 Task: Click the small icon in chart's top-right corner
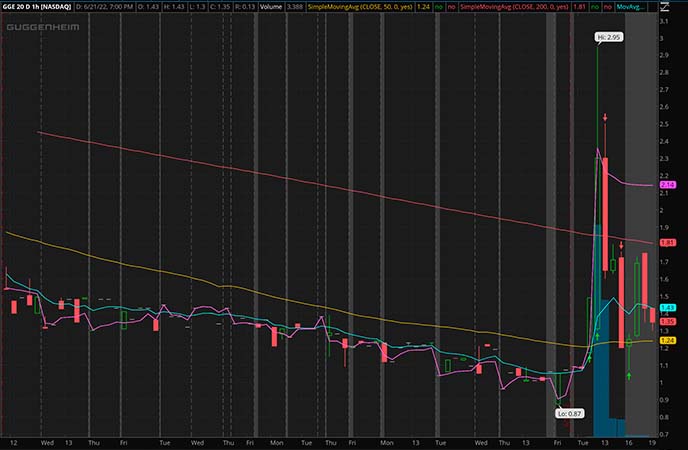pos(680,7)
